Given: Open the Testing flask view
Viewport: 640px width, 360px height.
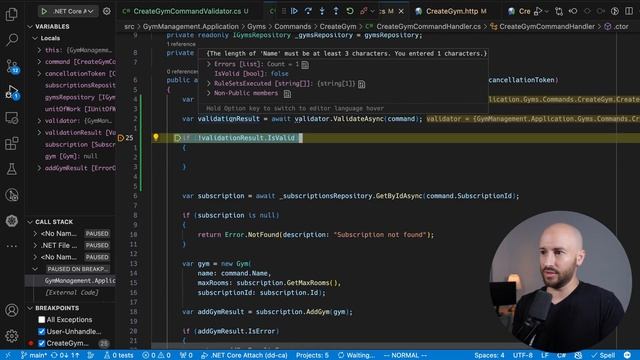Looking at the screenshot, I should pyautogui.click(x=11, y=169).
